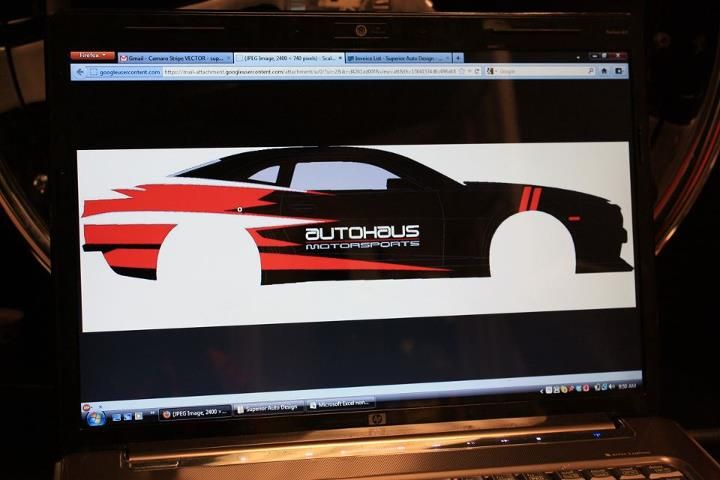Switch to Microsoft Excel in the taskbar
Screen dimensions: 720x480
click(x=340, y=404)
